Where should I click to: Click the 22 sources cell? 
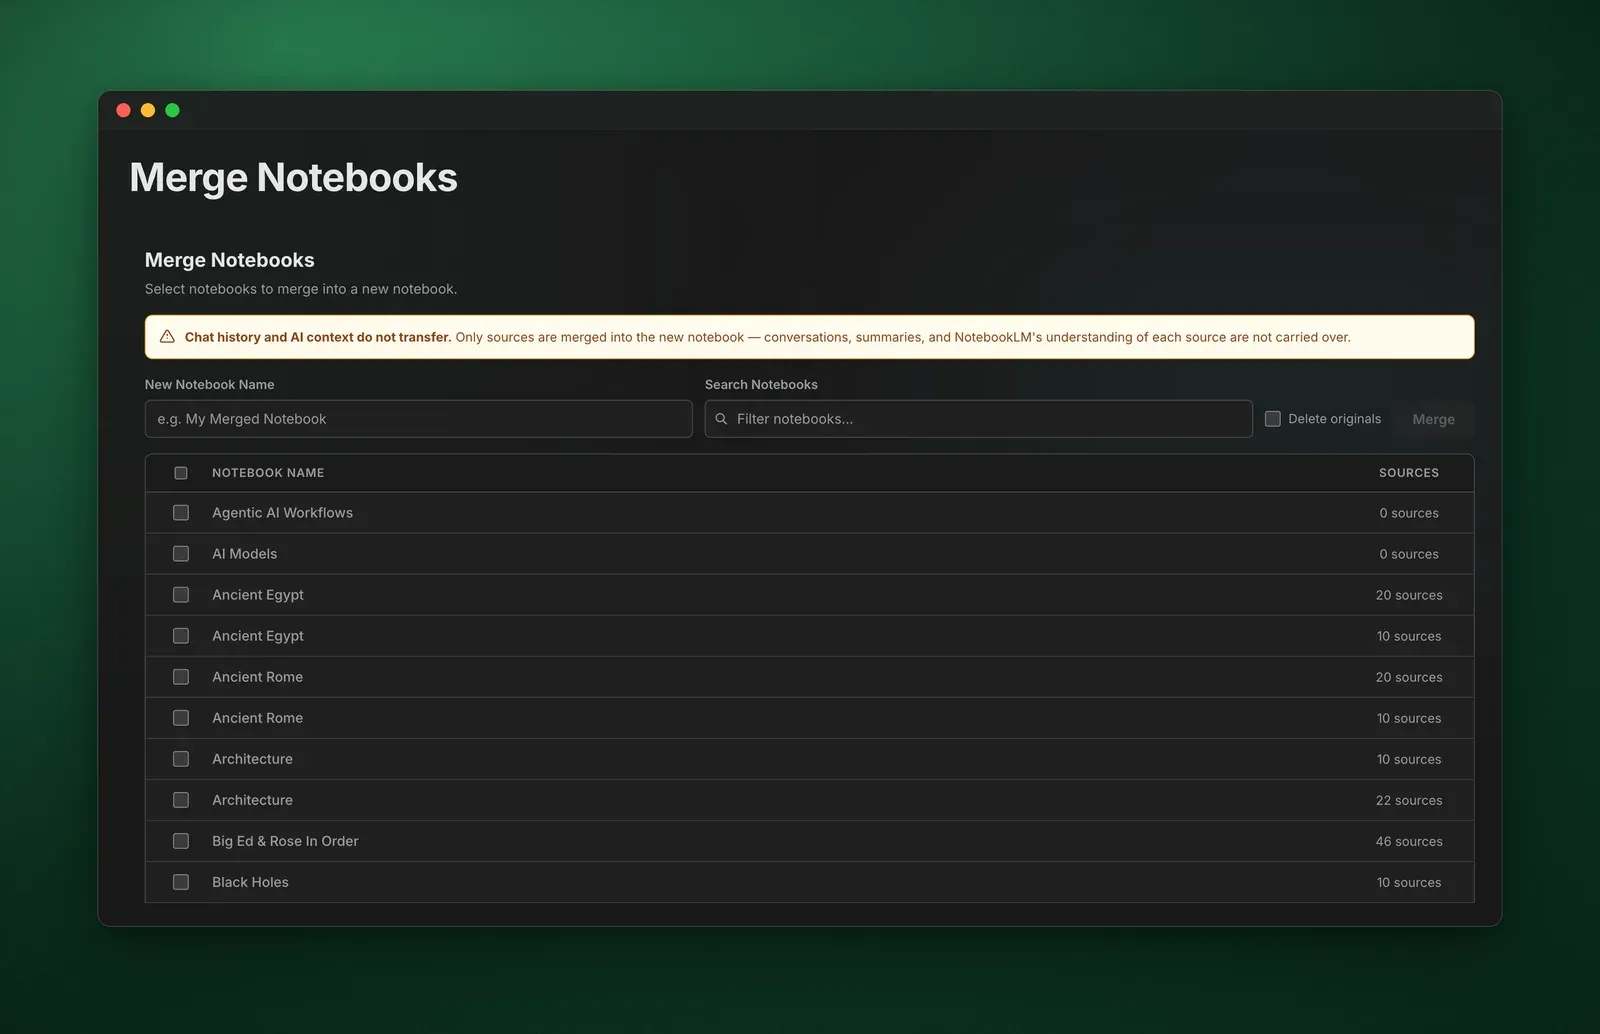coord(1409,801)
